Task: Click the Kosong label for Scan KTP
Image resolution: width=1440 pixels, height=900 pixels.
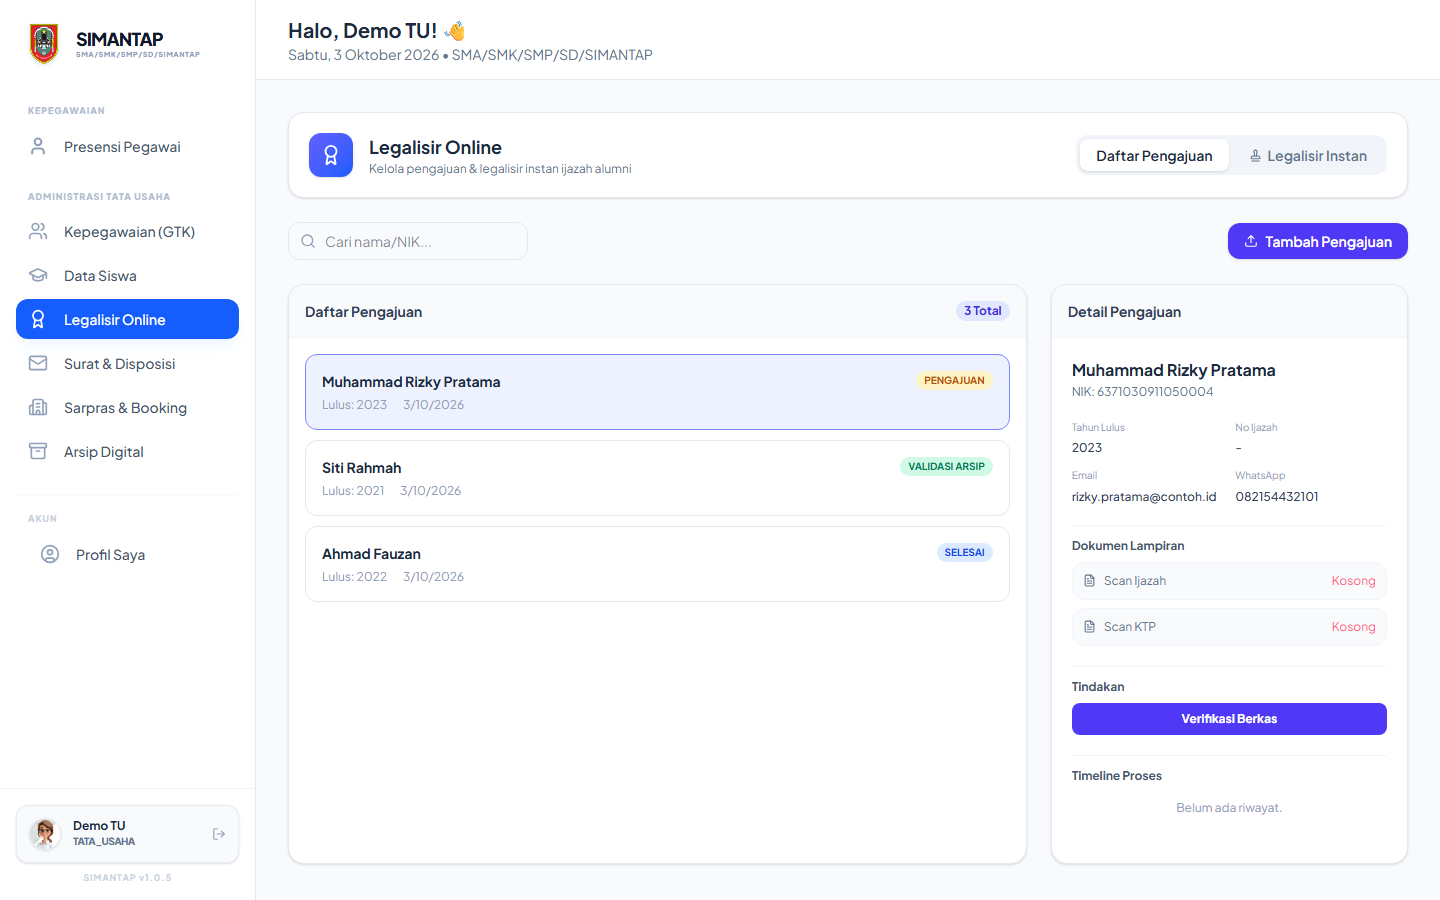Action: 1354,627
